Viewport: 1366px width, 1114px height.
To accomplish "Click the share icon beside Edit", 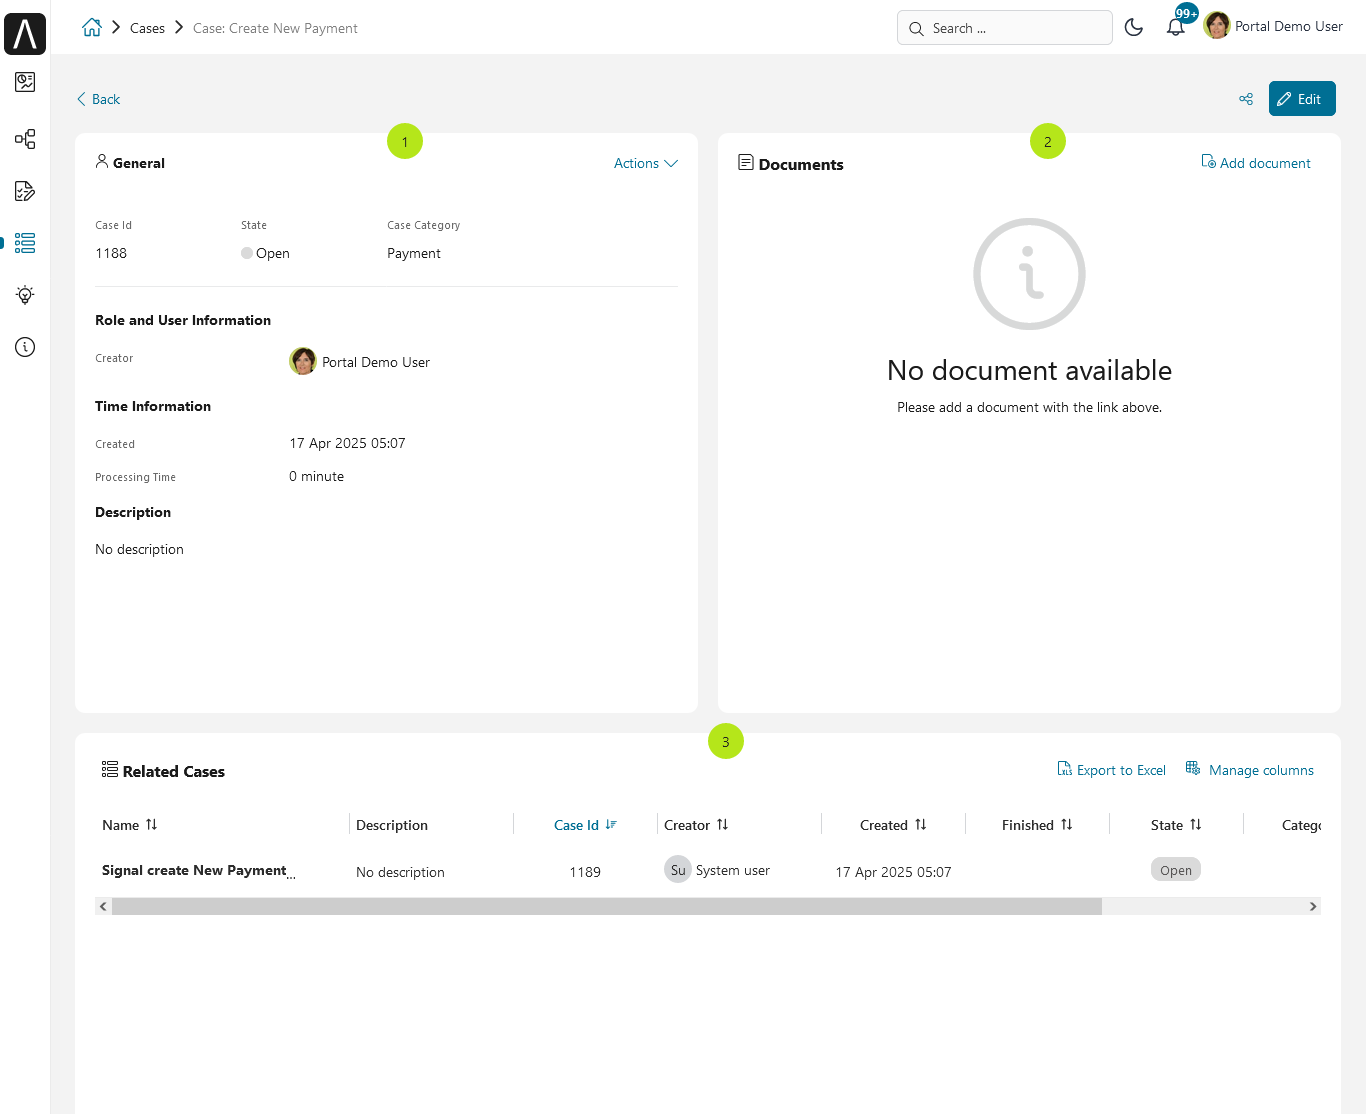I will pos(1246,99).
